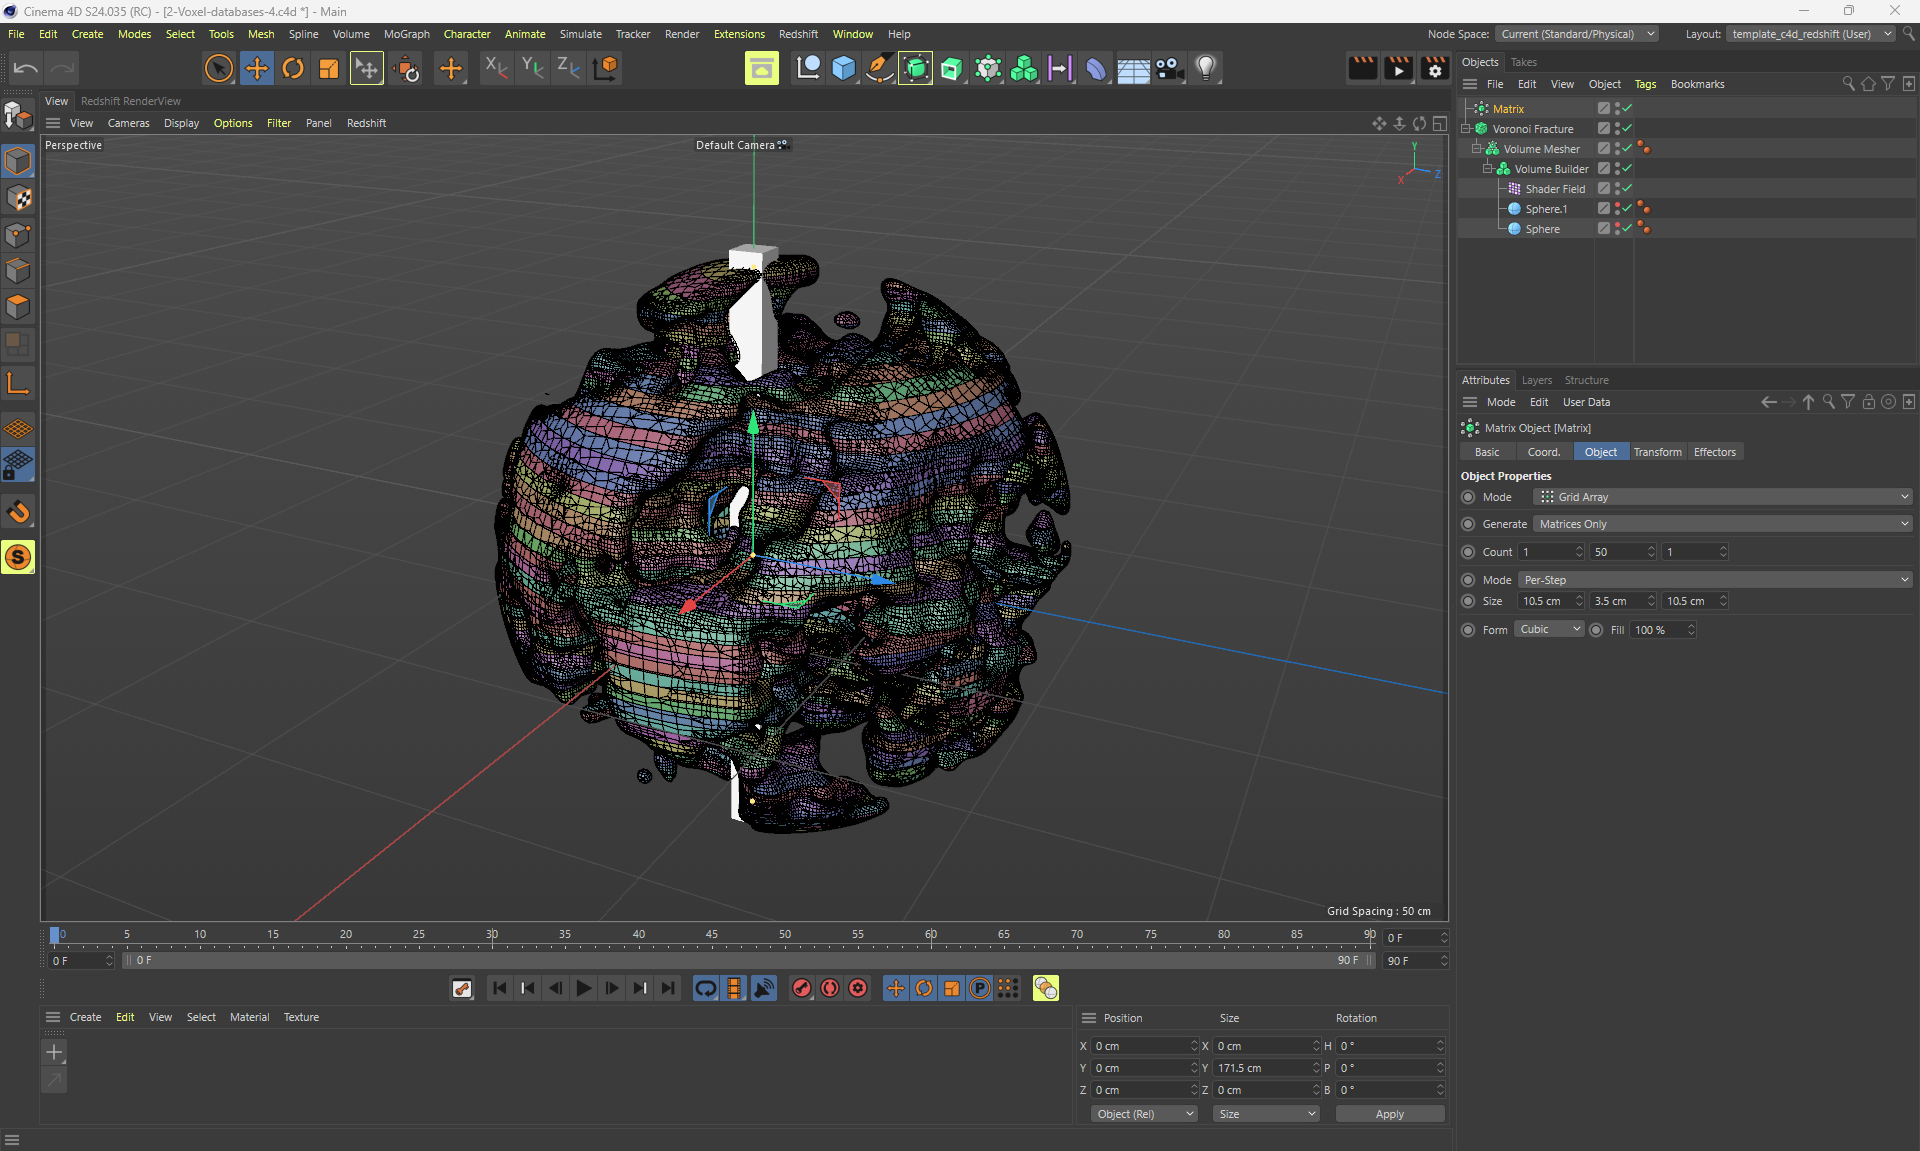Open the Generate Matrices Only dropdown

(x=1722, y=524)
